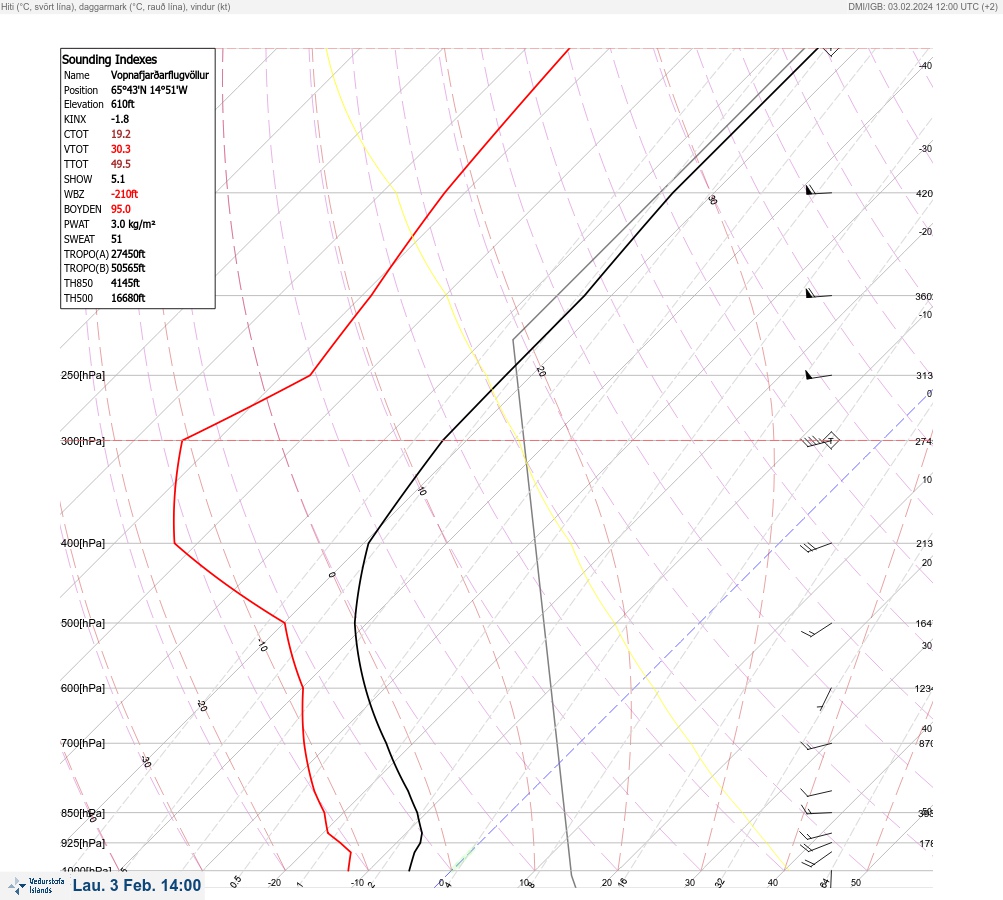Click the BOYDEN value 95.0
Image resolution: width=1003 pixels, height=900 pixels.
click(x=121, y=209)
